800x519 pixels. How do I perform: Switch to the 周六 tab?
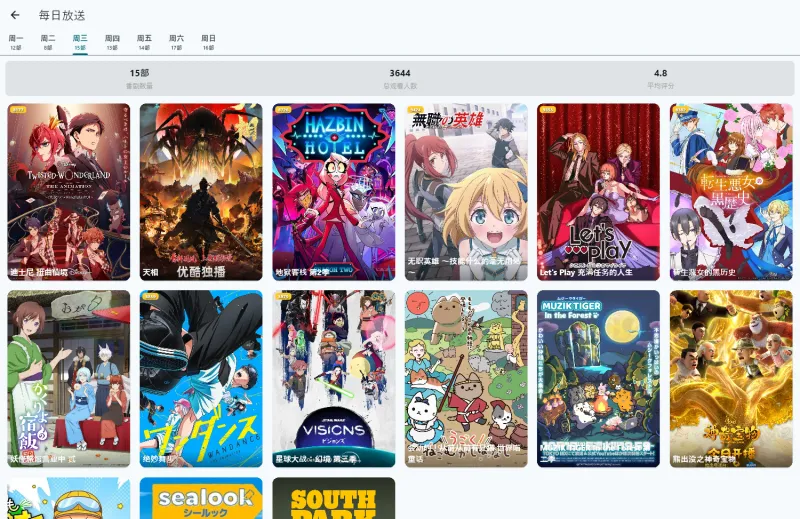177,42
